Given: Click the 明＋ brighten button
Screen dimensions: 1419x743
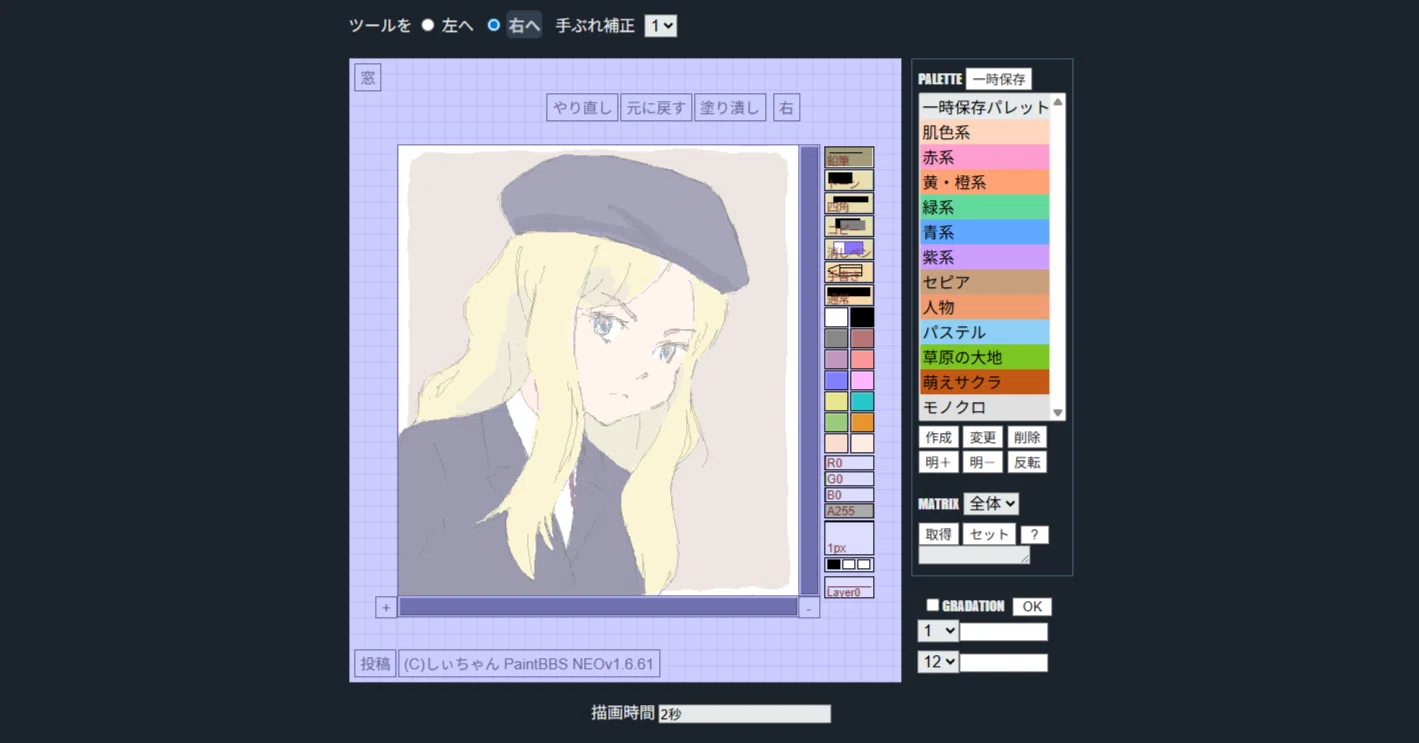Looking at the screenshot, I should 938,462.
